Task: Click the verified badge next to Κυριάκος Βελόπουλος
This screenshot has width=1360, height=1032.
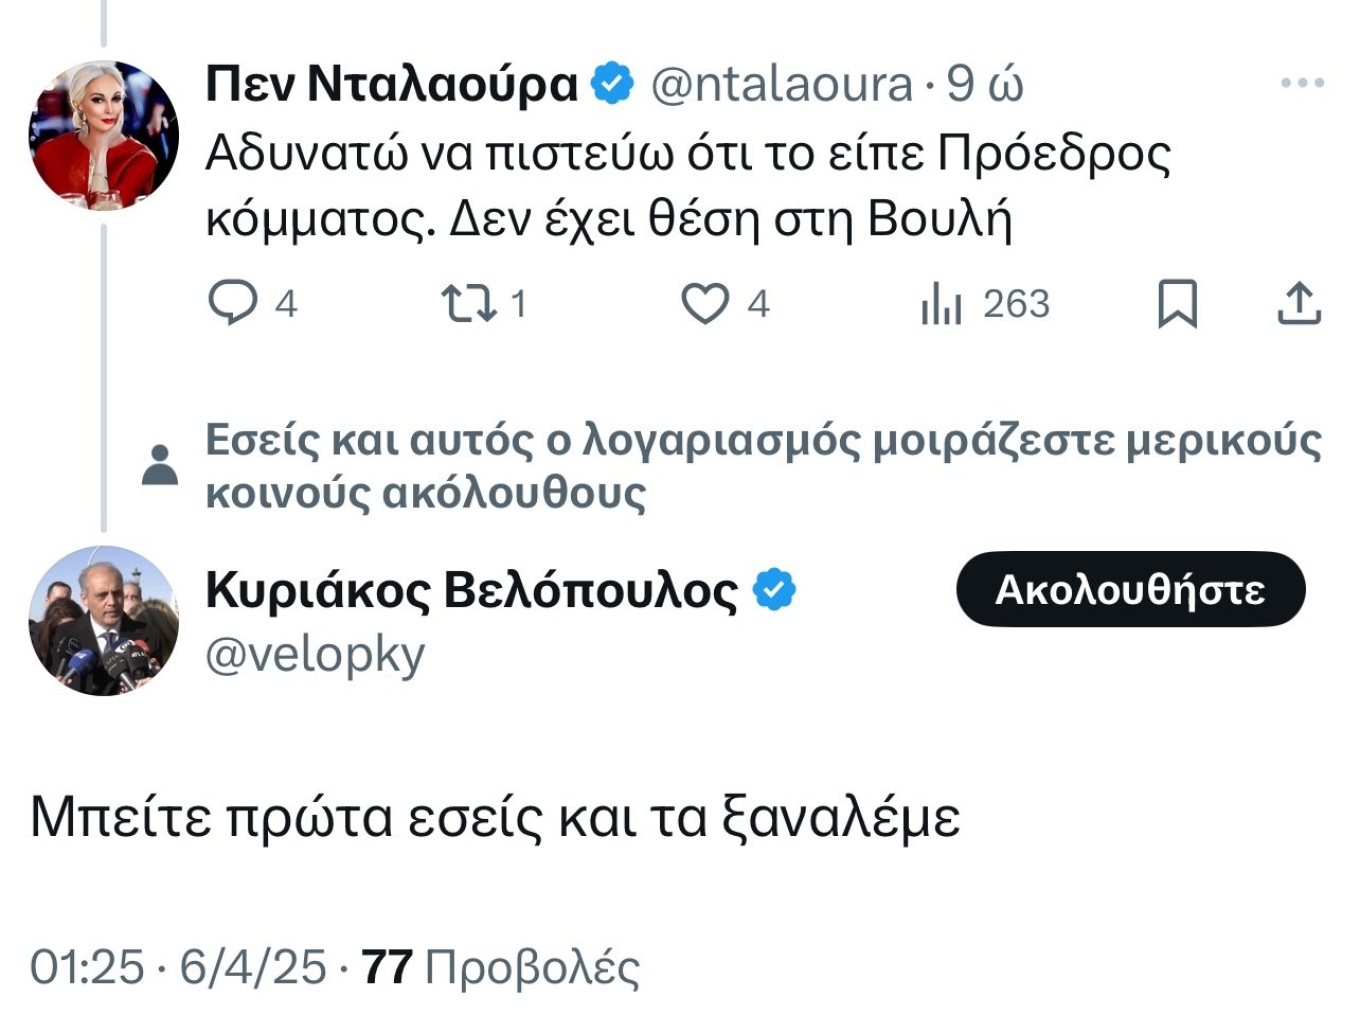Action: coord(774,590)
